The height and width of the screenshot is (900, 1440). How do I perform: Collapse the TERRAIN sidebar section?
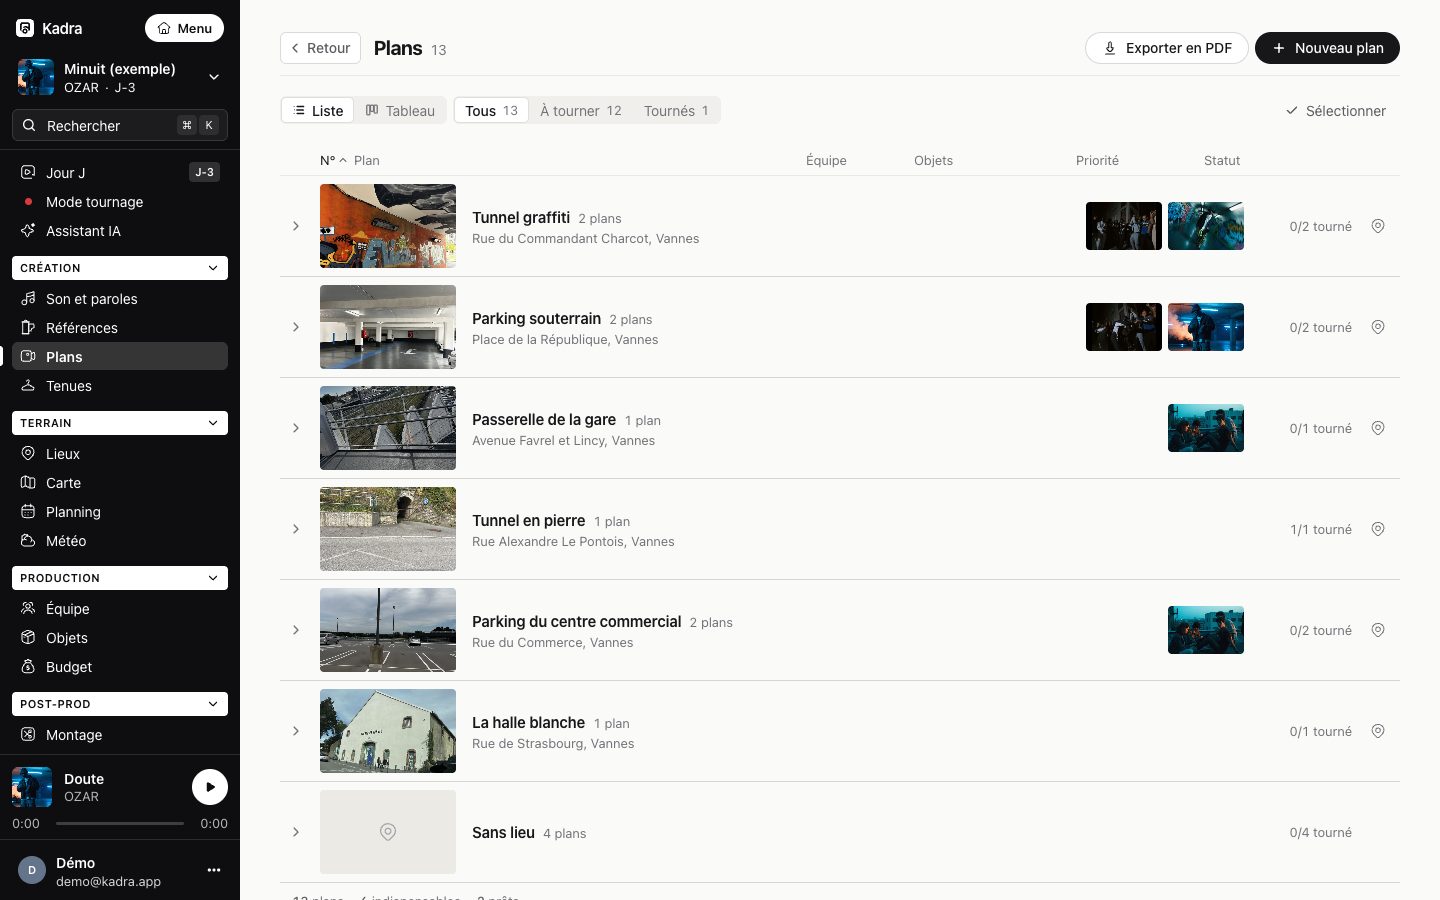(x=120, y=423)
